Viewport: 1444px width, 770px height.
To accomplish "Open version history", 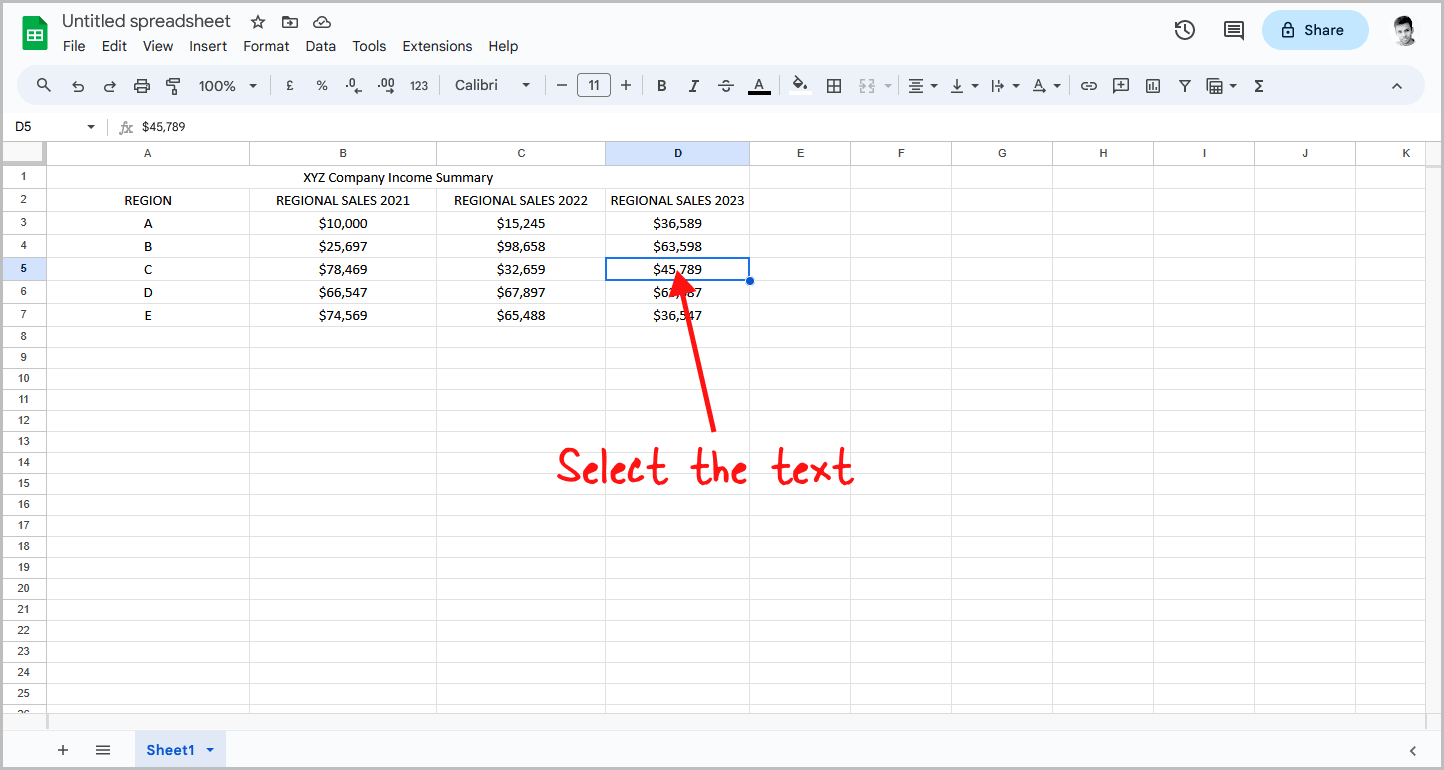I will pyautogui.click(x=1184, y=30).
